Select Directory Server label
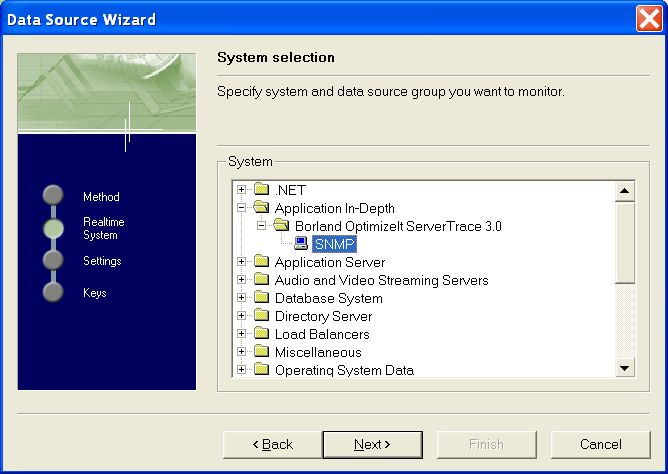 [x=323, y=316]
